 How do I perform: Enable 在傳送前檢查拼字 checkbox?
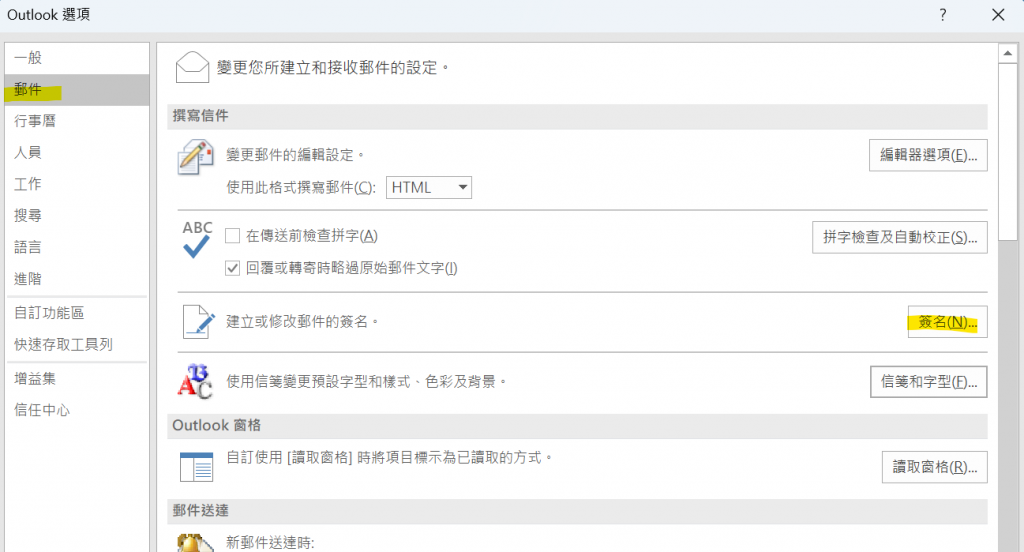click(x=232, y=236)
